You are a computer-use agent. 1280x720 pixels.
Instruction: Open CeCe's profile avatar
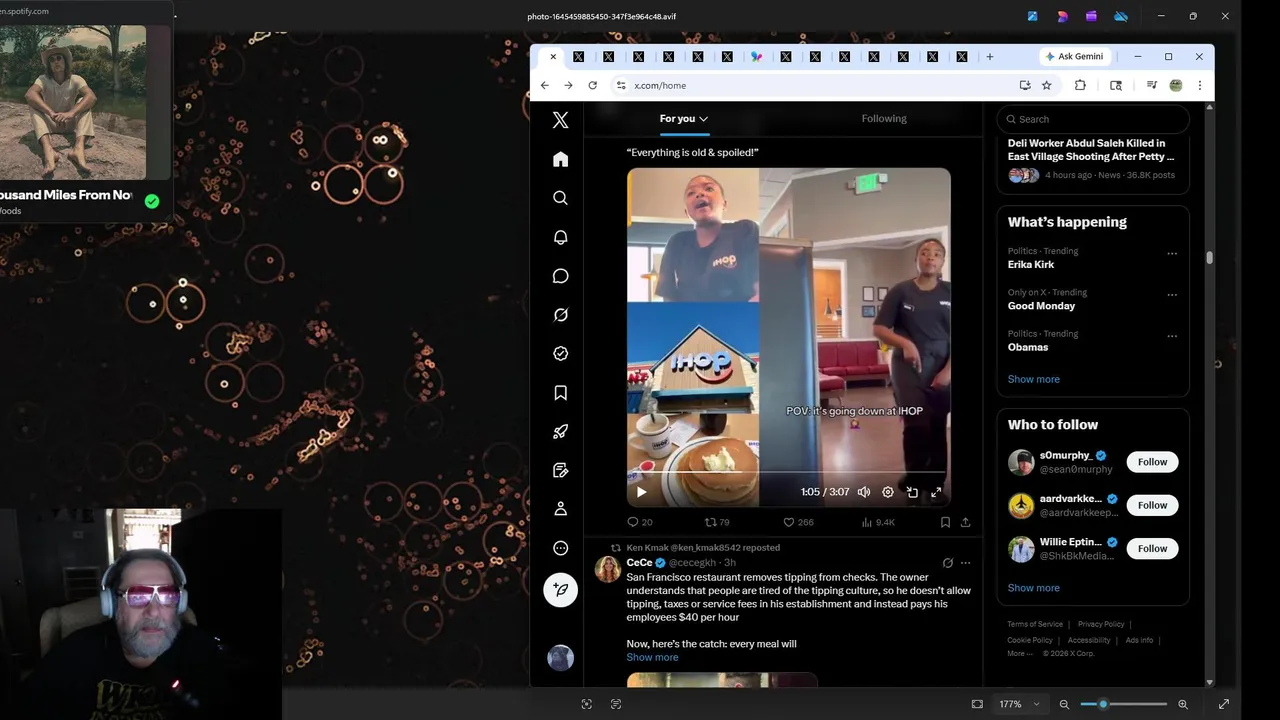[607, 570]
